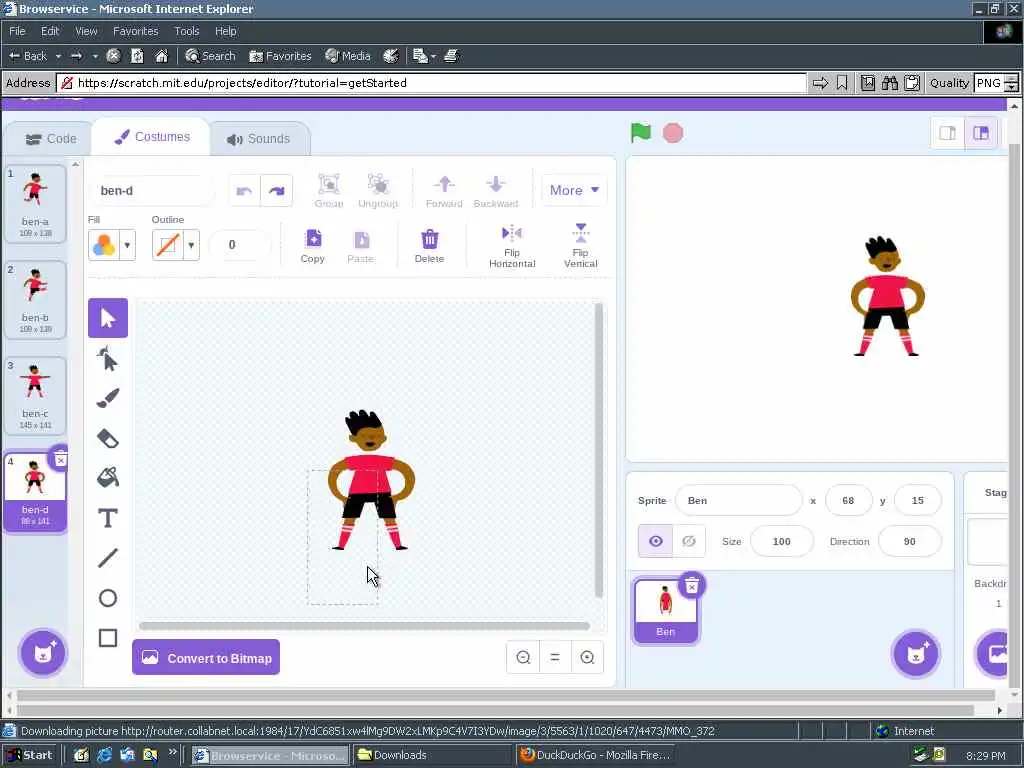The width and height of the screenshot is (1024, 768).
Task: Select the Circle tool
Action: tap(108, 598)
